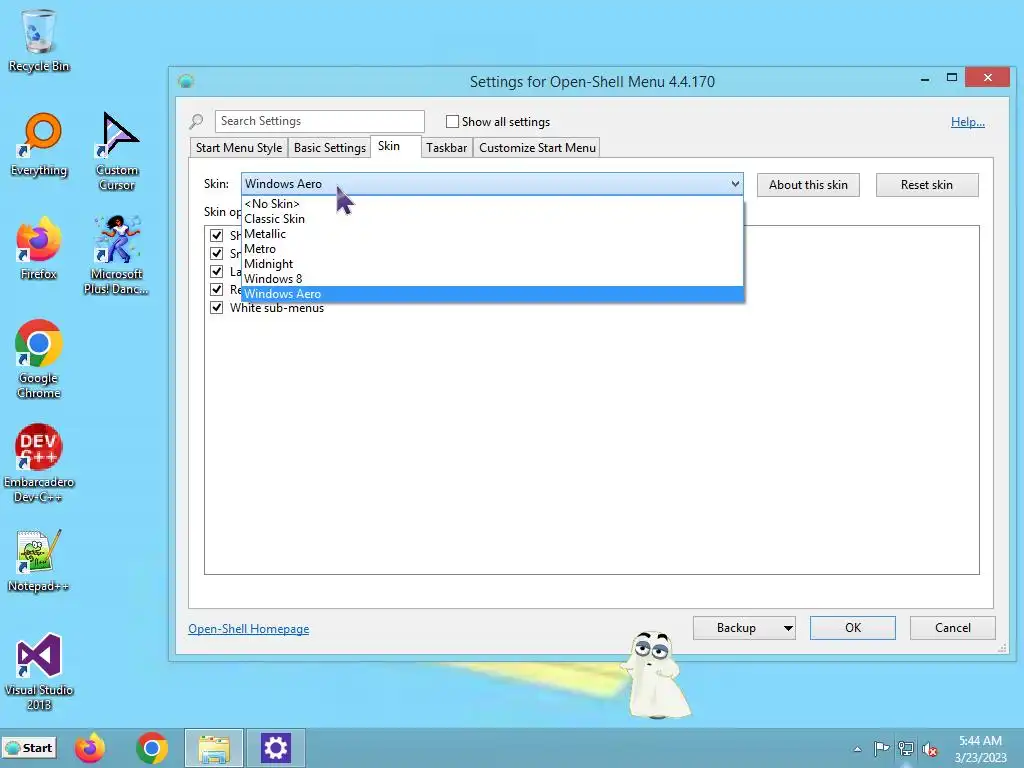This screenshot has height=768, width=1024.
Task: Confirm settings with OK
Action: pyautogui.click(x=853, y=628)
